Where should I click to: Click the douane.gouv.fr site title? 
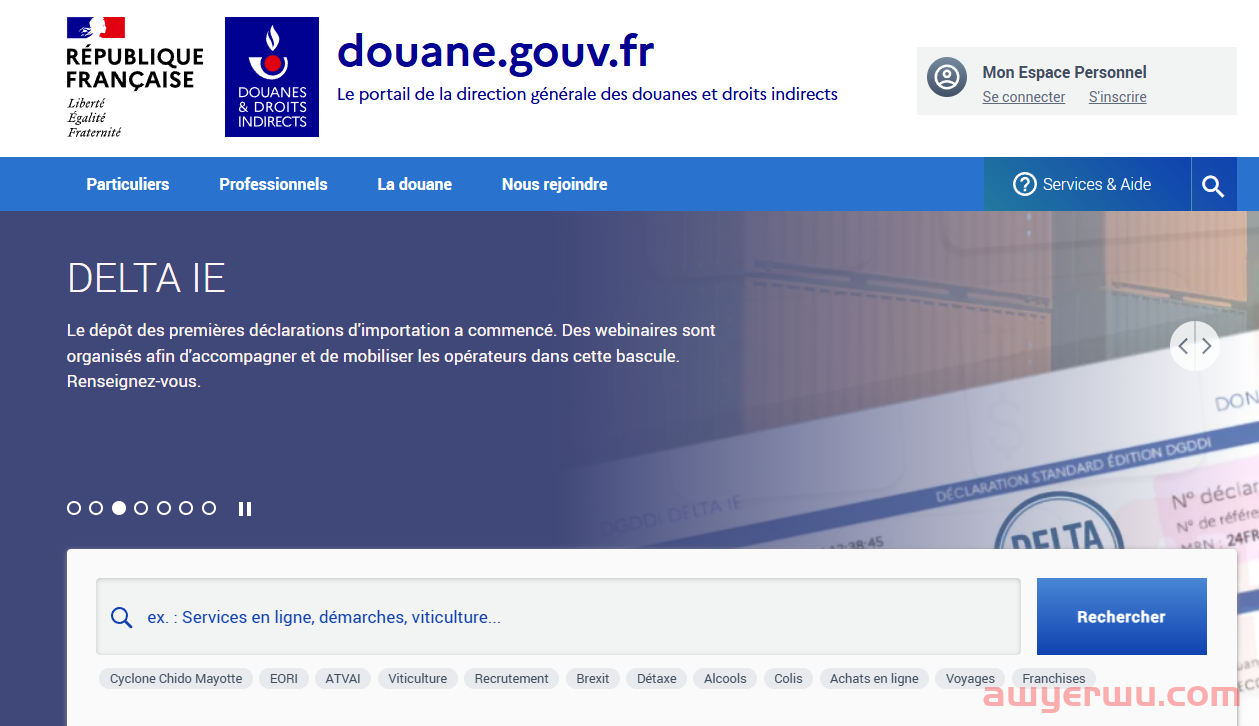pyautogui.click(x=496, y=52)
